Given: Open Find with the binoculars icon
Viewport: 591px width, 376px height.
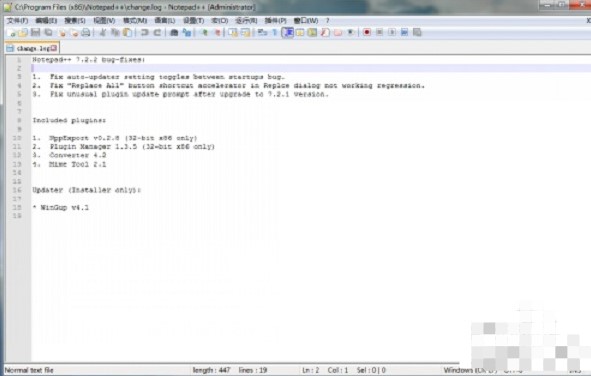Looking at the screenshot, I should (x=174, y=32).
